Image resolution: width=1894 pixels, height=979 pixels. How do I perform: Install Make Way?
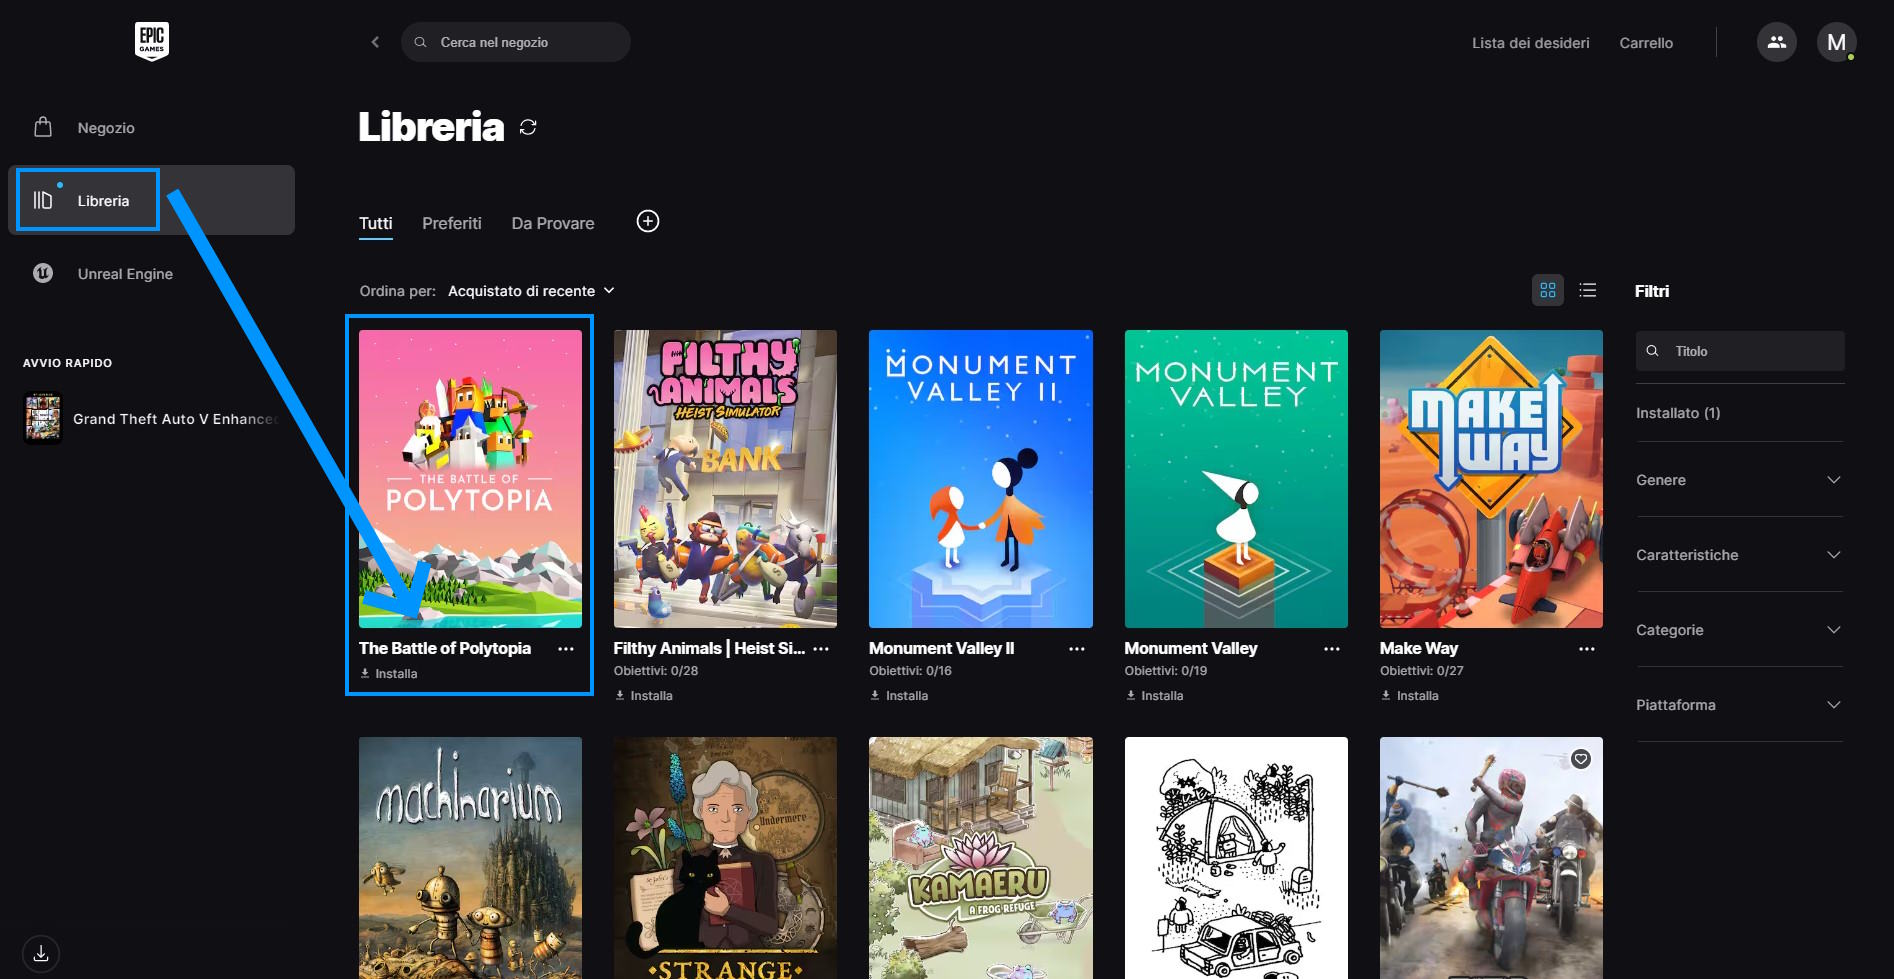coord(1410,696)
